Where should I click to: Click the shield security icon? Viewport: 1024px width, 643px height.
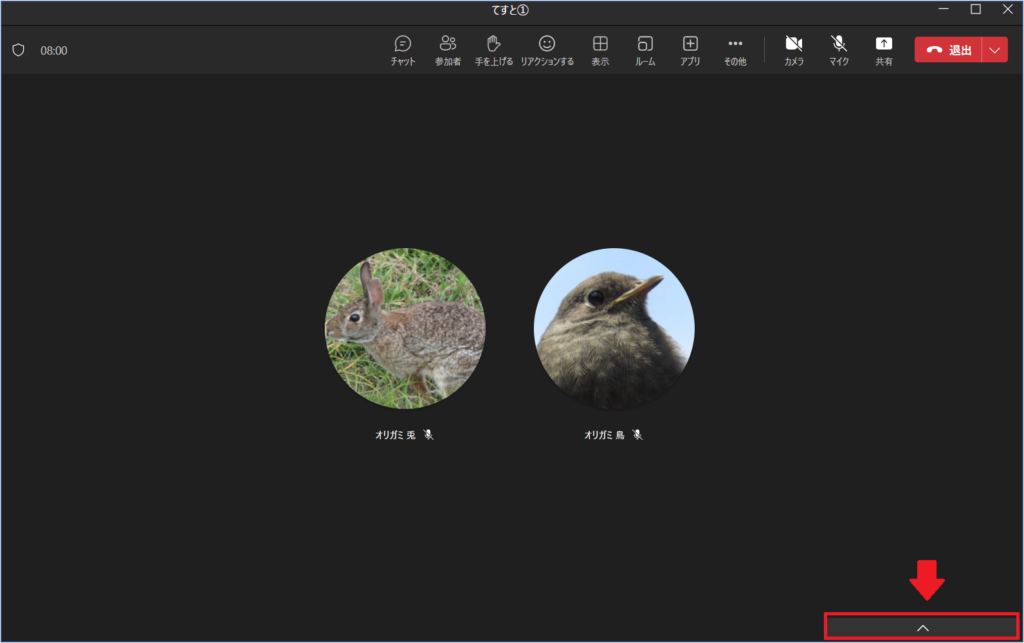[x=18, y=50]
